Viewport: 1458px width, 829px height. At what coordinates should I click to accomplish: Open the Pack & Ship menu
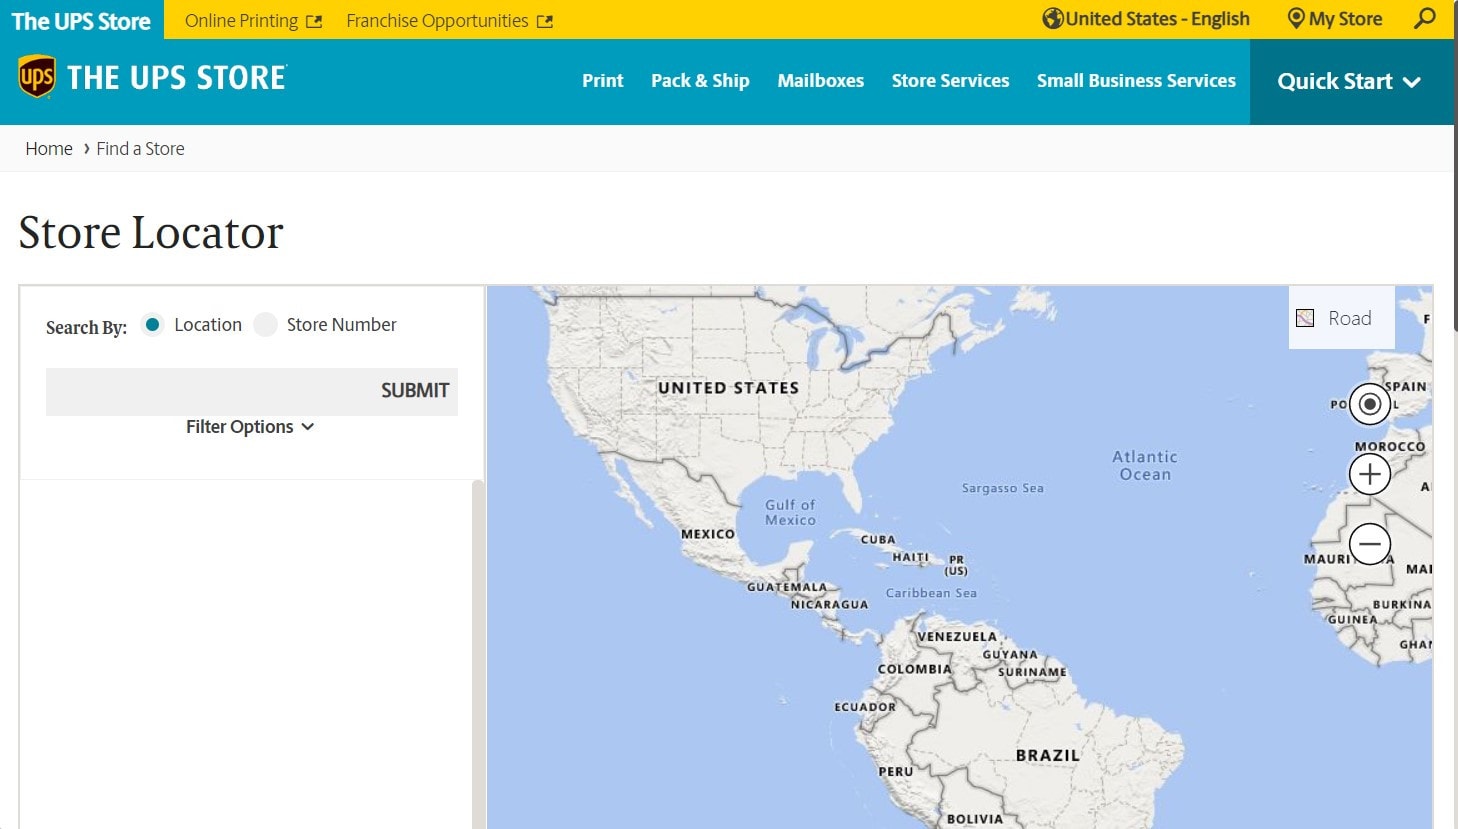point(700,81)
